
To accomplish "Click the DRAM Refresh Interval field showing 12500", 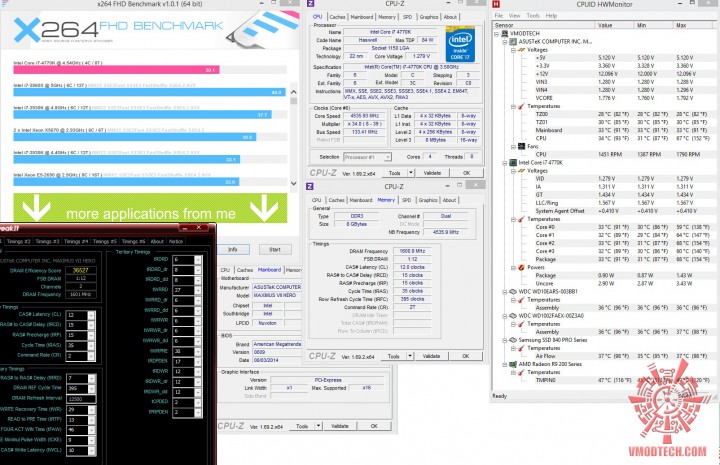I will 81,399.
